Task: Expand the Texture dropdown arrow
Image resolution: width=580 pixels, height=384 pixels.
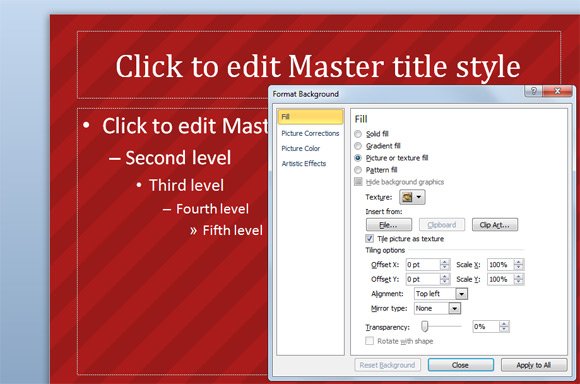Action: coord(419,197)
